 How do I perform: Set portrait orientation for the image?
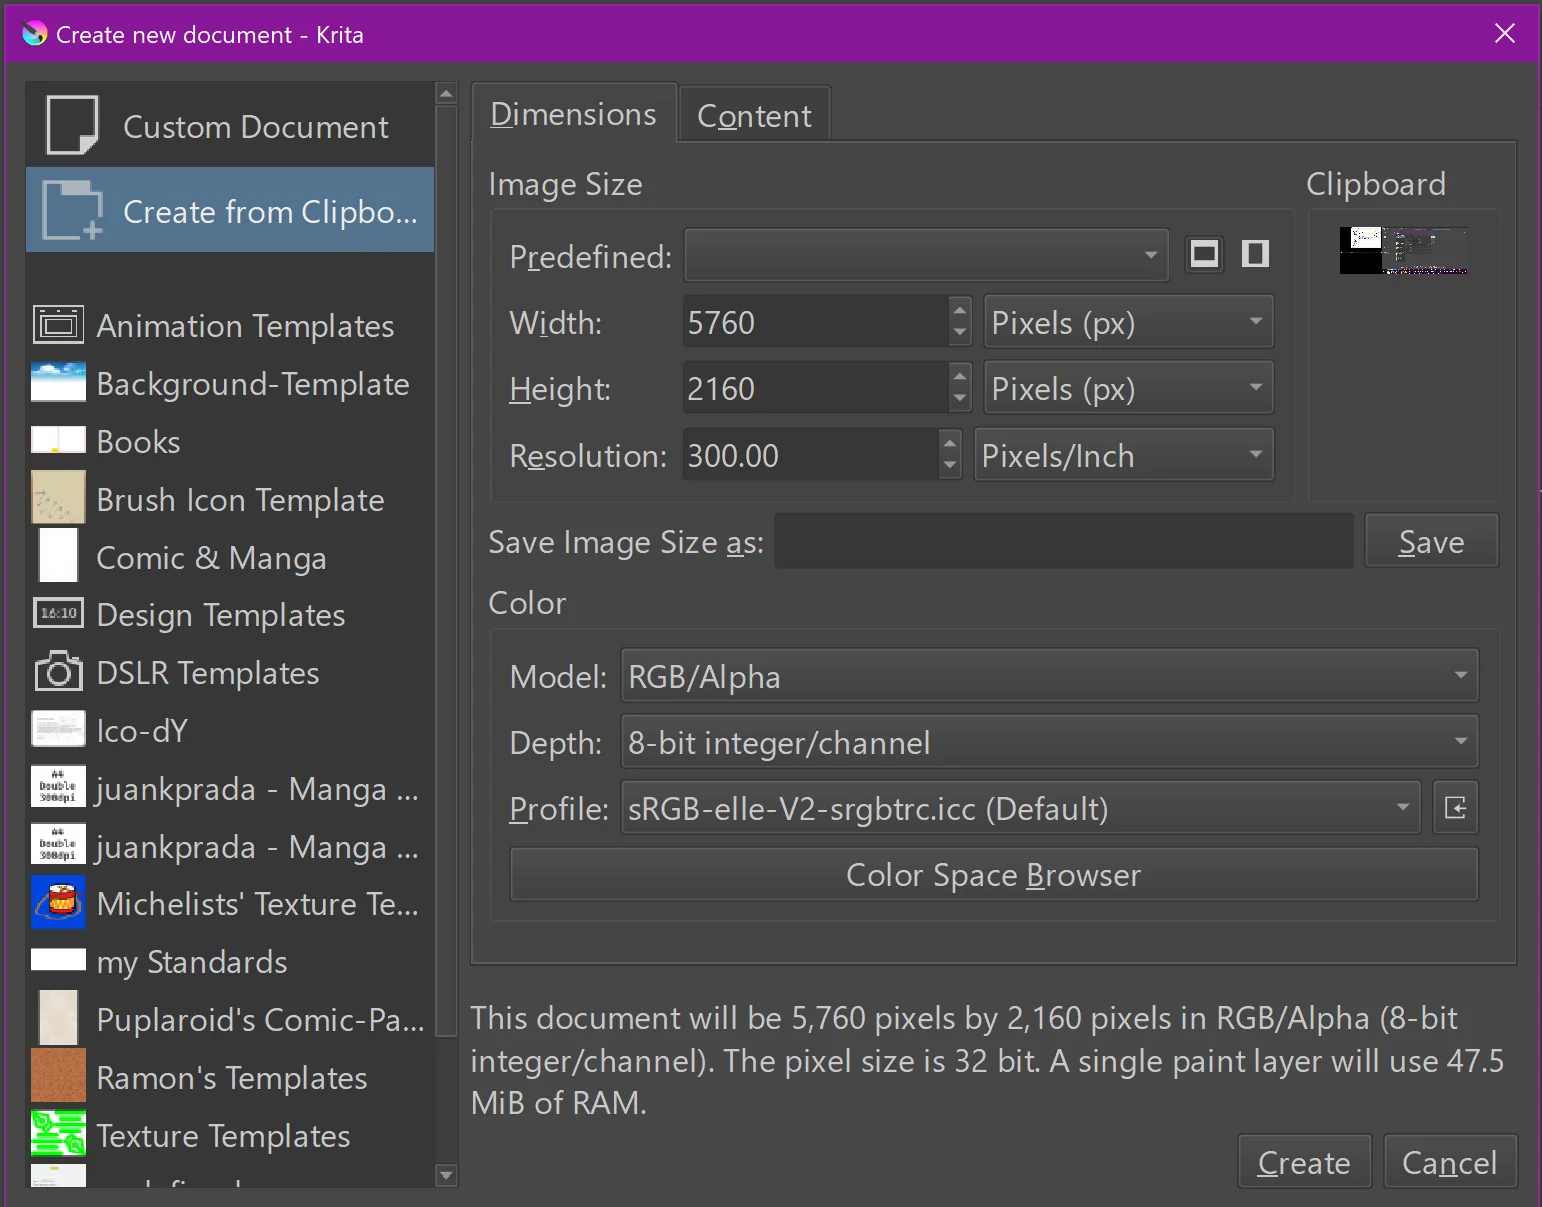(x=1255, y=254)
